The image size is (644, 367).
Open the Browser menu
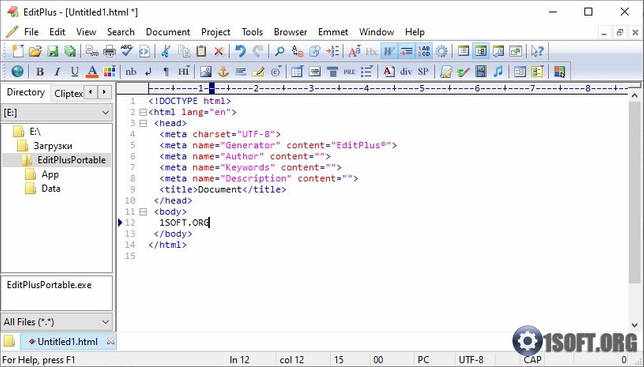290,32
